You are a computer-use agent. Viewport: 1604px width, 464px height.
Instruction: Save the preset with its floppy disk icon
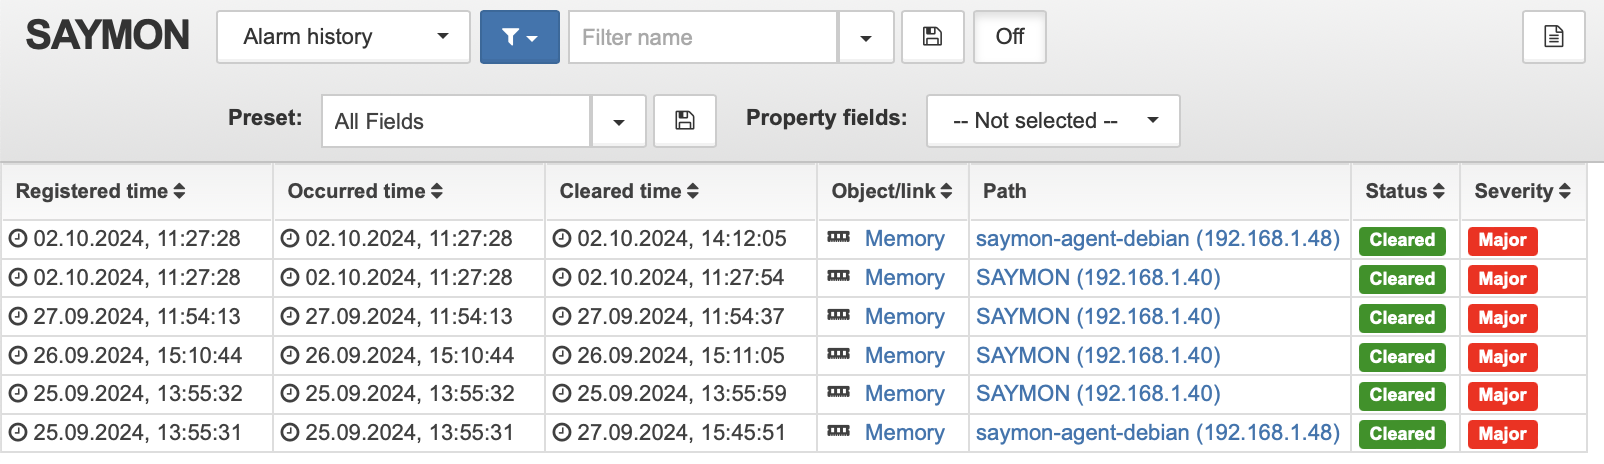[x=684, y=121]
